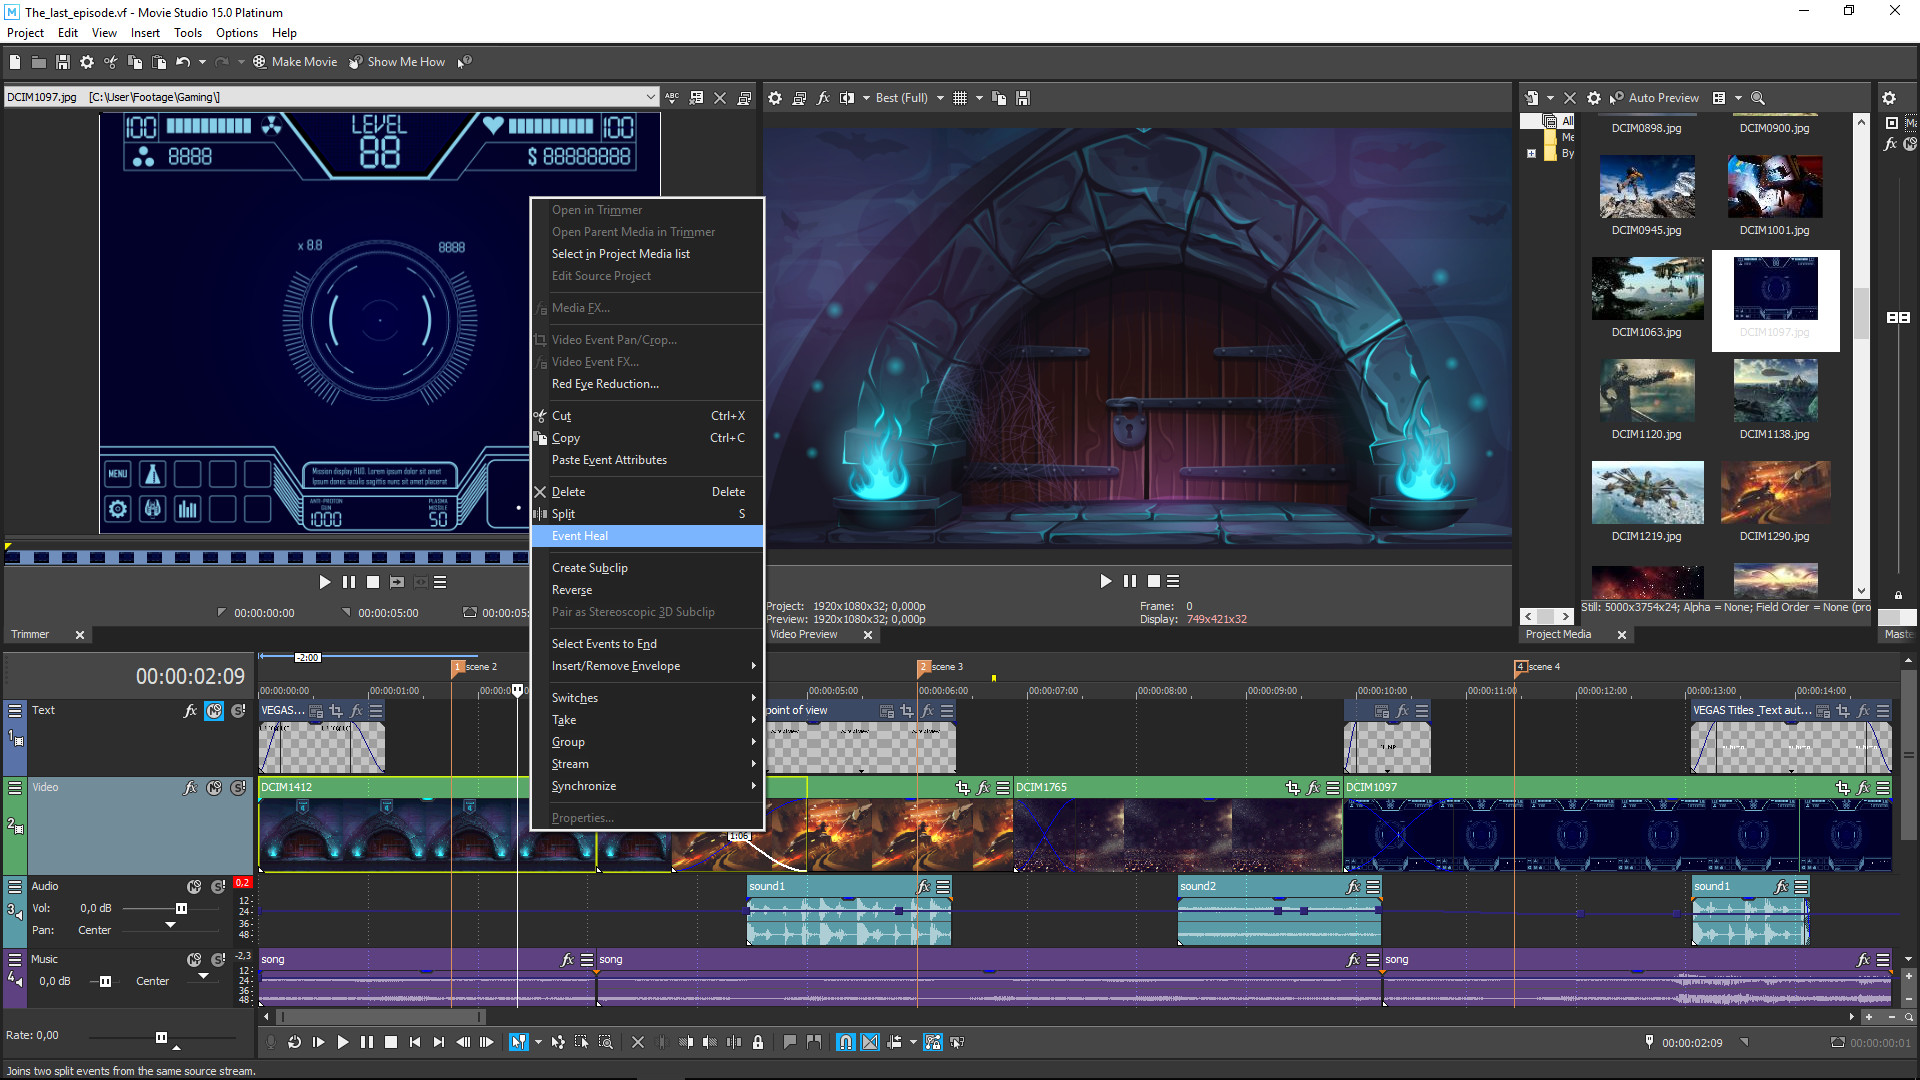Expand the Switches submenu in context menu
This screenshot has width=1920, height=1080.
646,698
